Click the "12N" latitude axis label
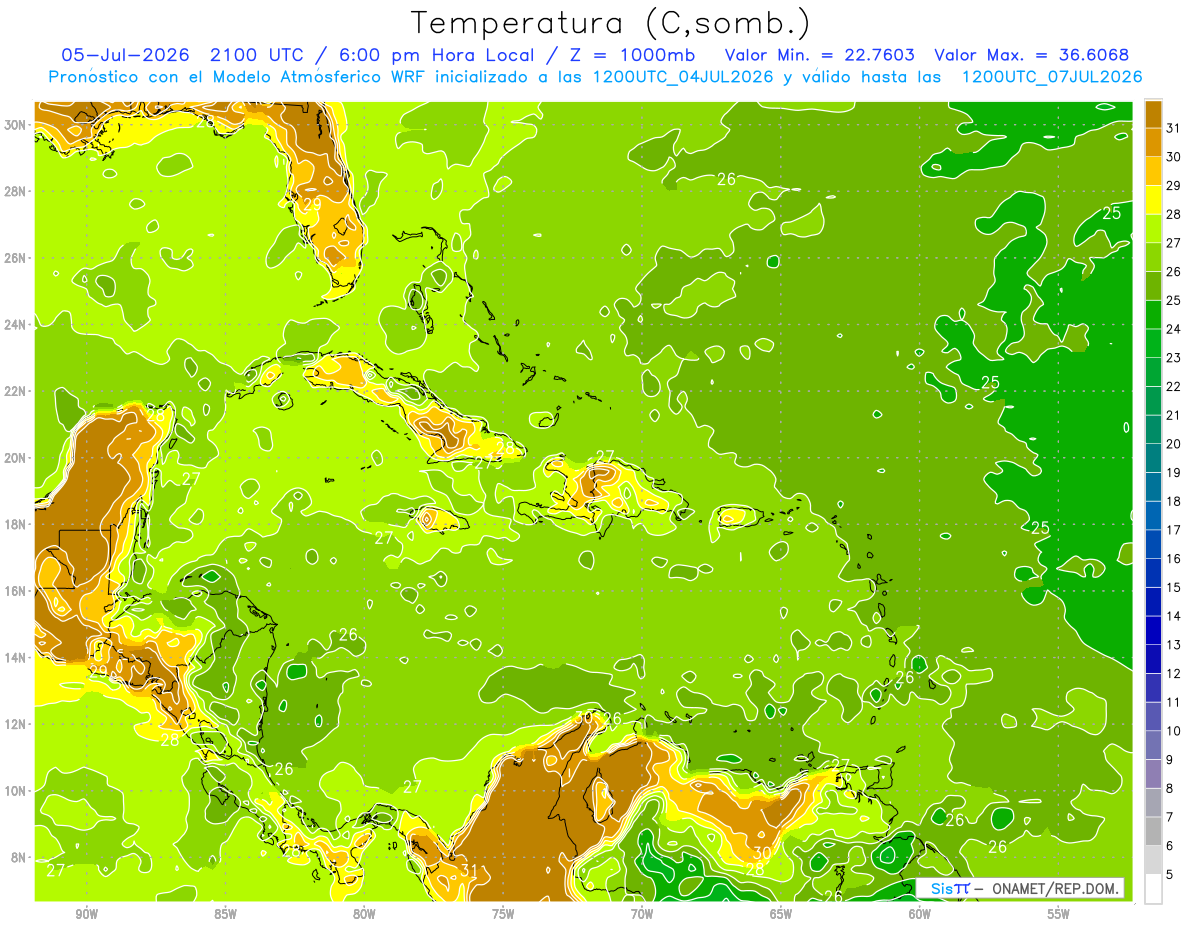 click(15, 724)
